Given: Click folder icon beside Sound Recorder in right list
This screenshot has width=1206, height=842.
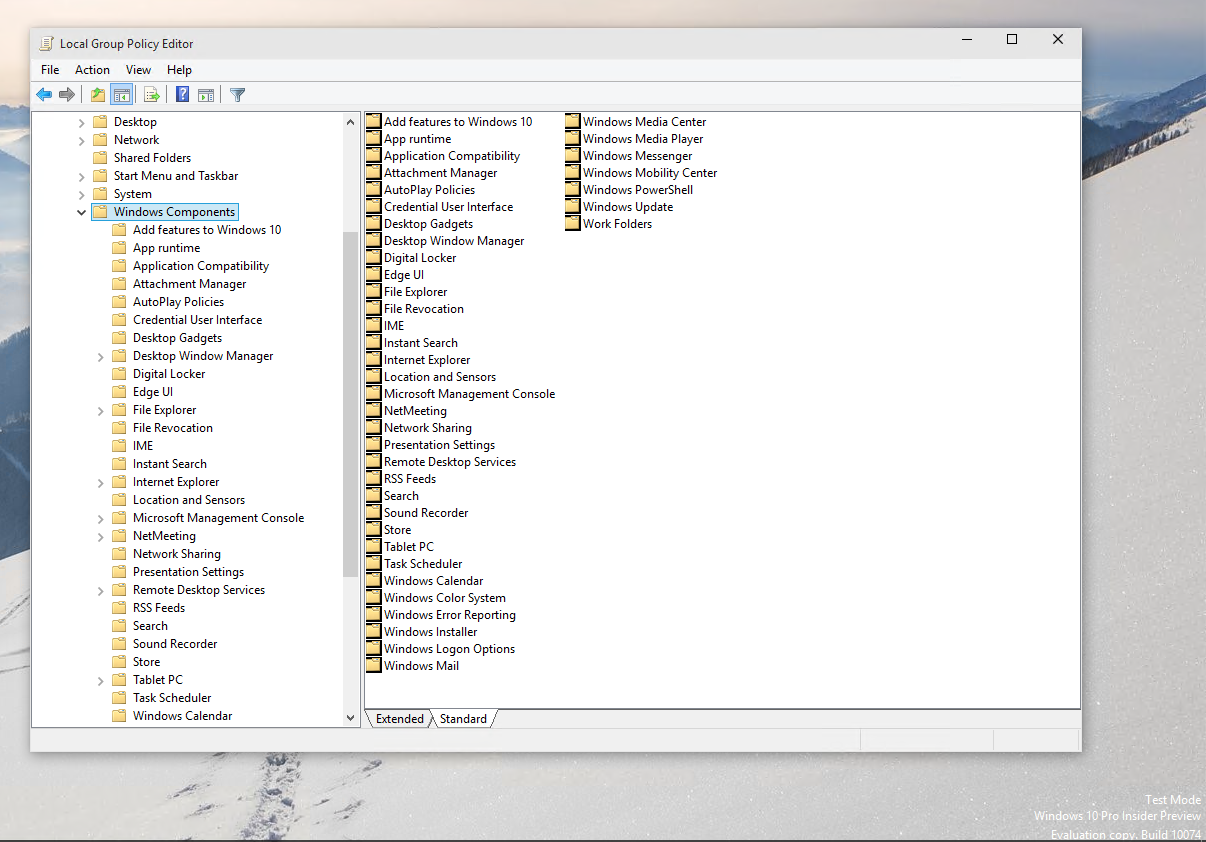Looking at the screenshot, I should pyautogui.click(x=374, y=513).
